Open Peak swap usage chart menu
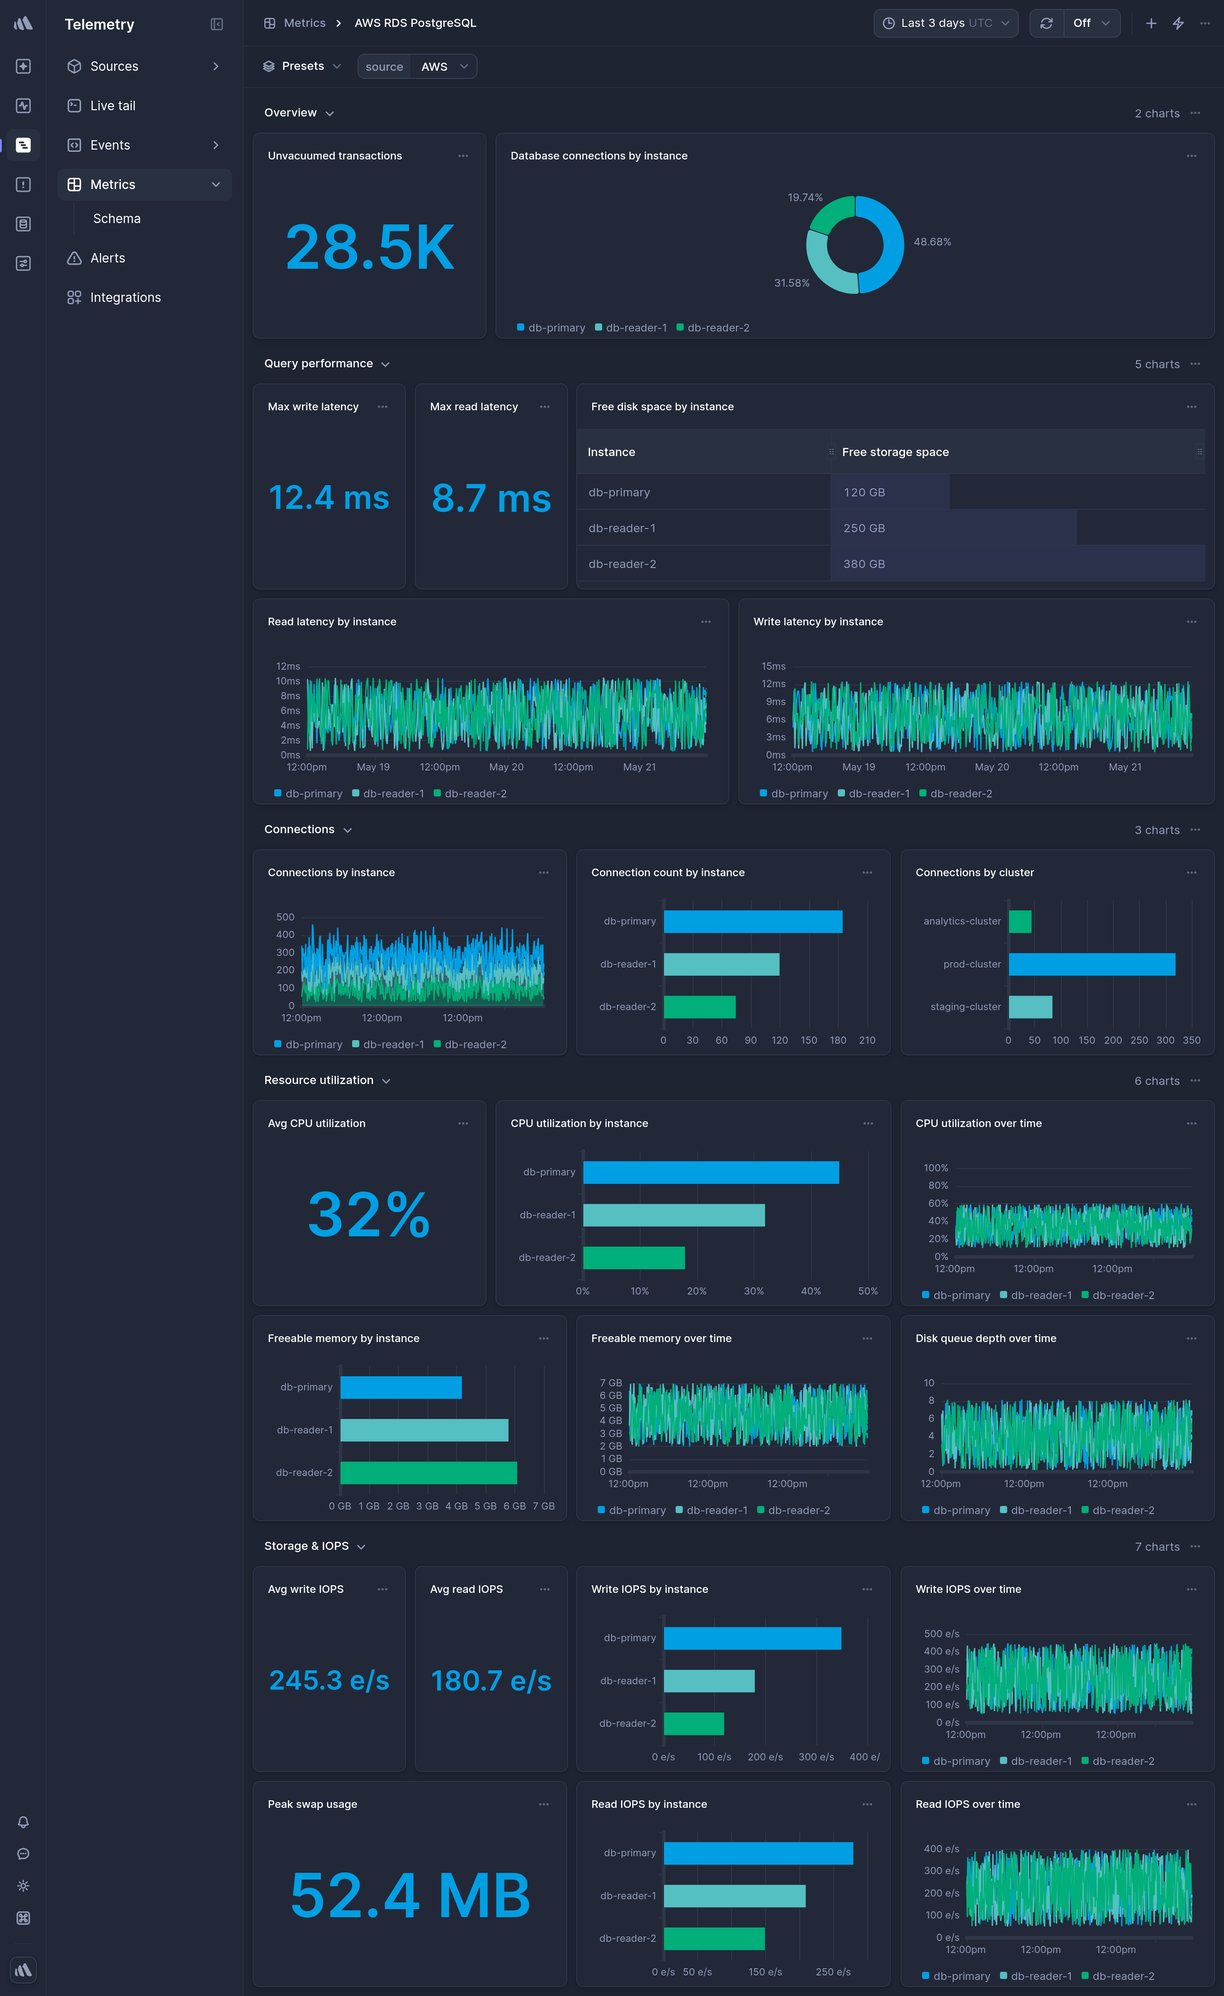The image size is (1224, 1996). [x=544, y=1805]
